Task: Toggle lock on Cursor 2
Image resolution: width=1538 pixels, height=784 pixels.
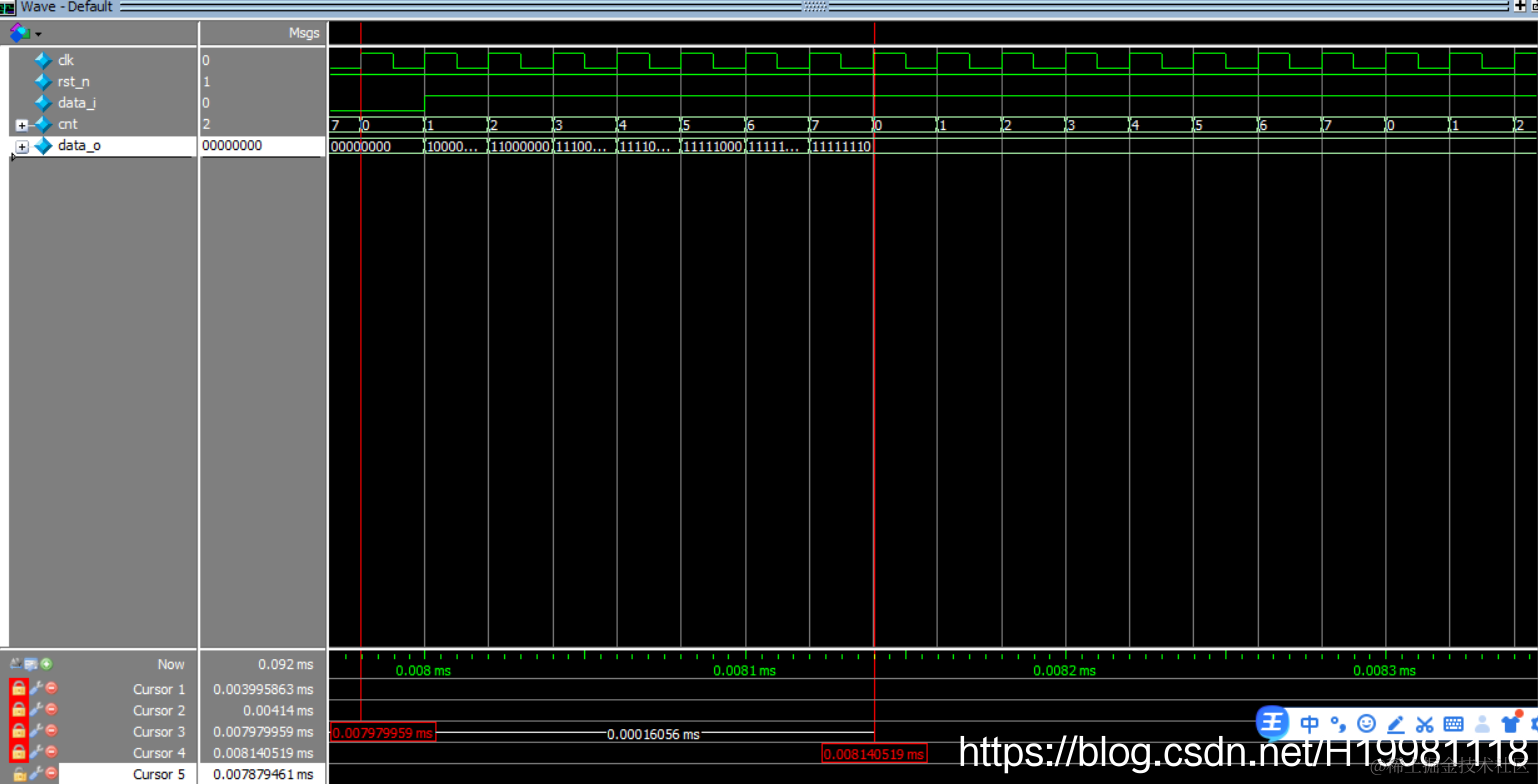Action: [18, 709]
